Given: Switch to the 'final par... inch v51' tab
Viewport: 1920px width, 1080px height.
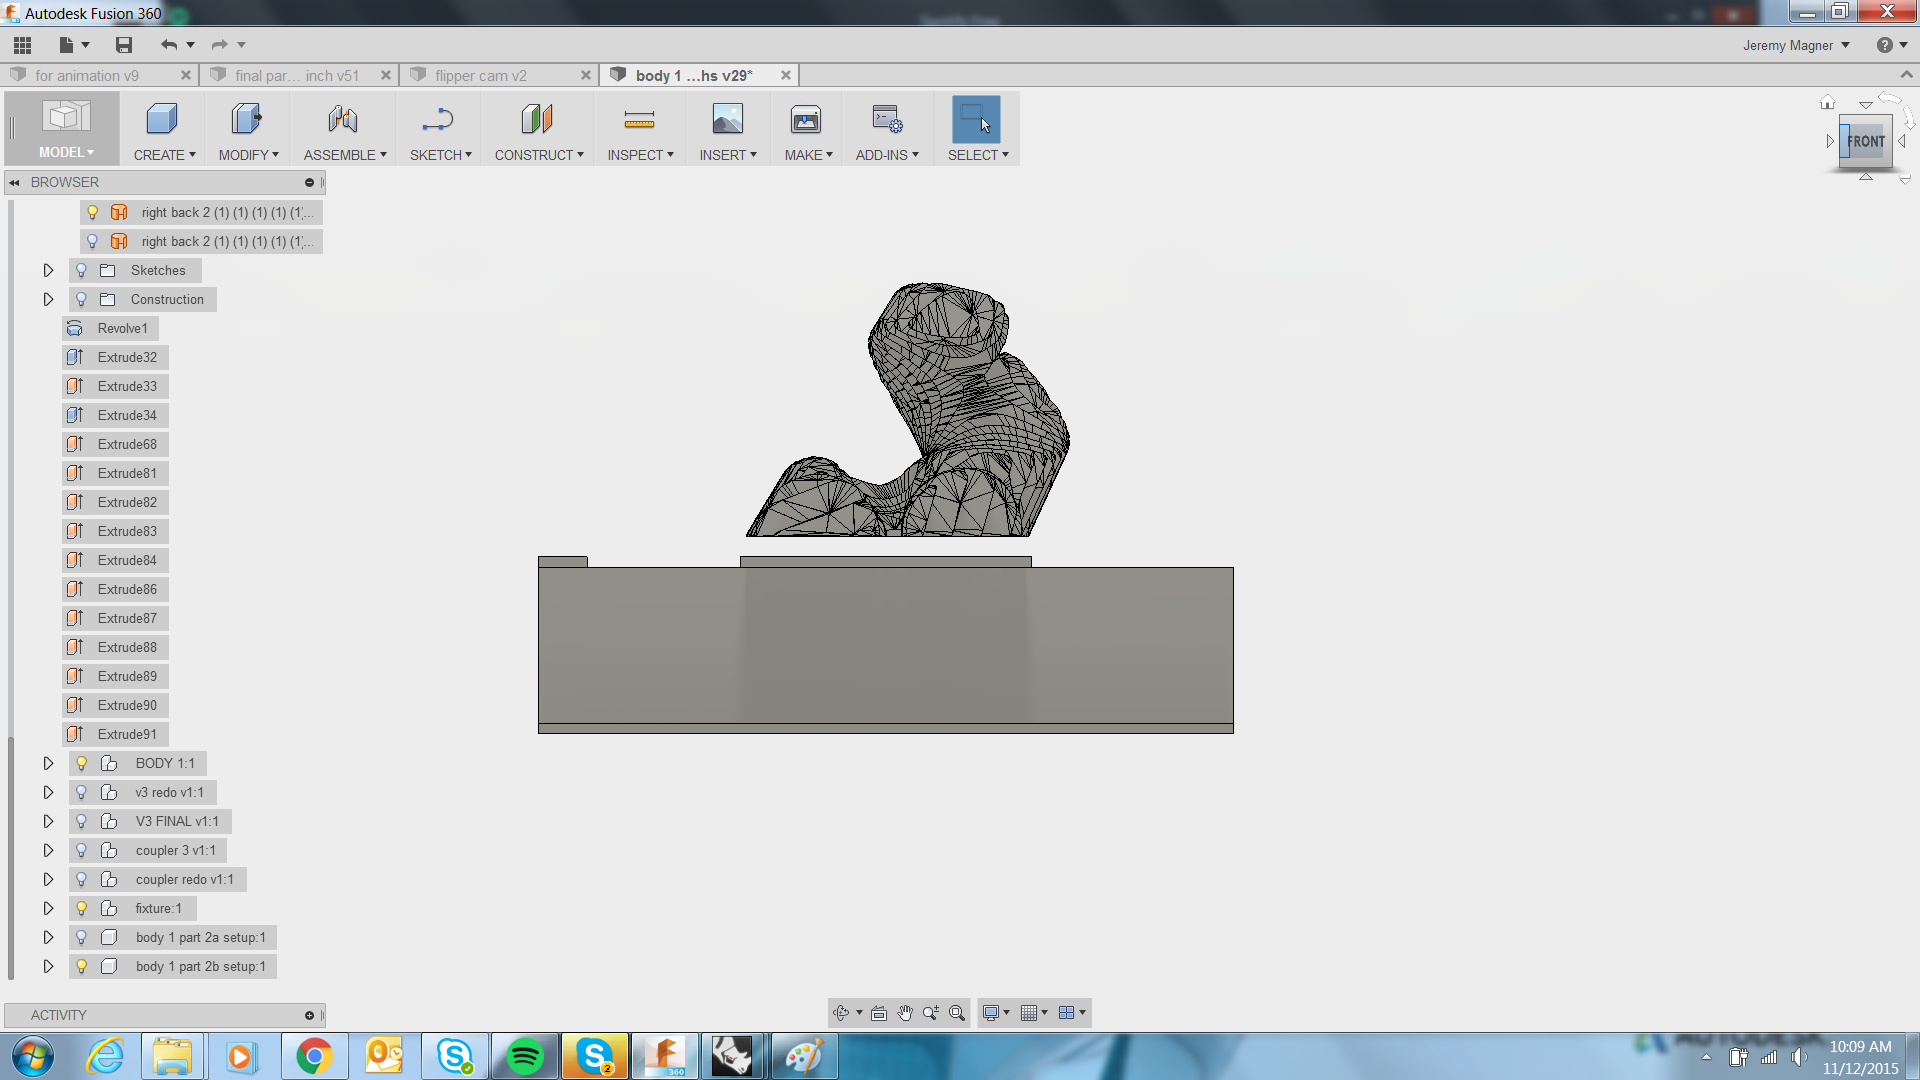Looking at the screenshot, I should coord(297,75).
